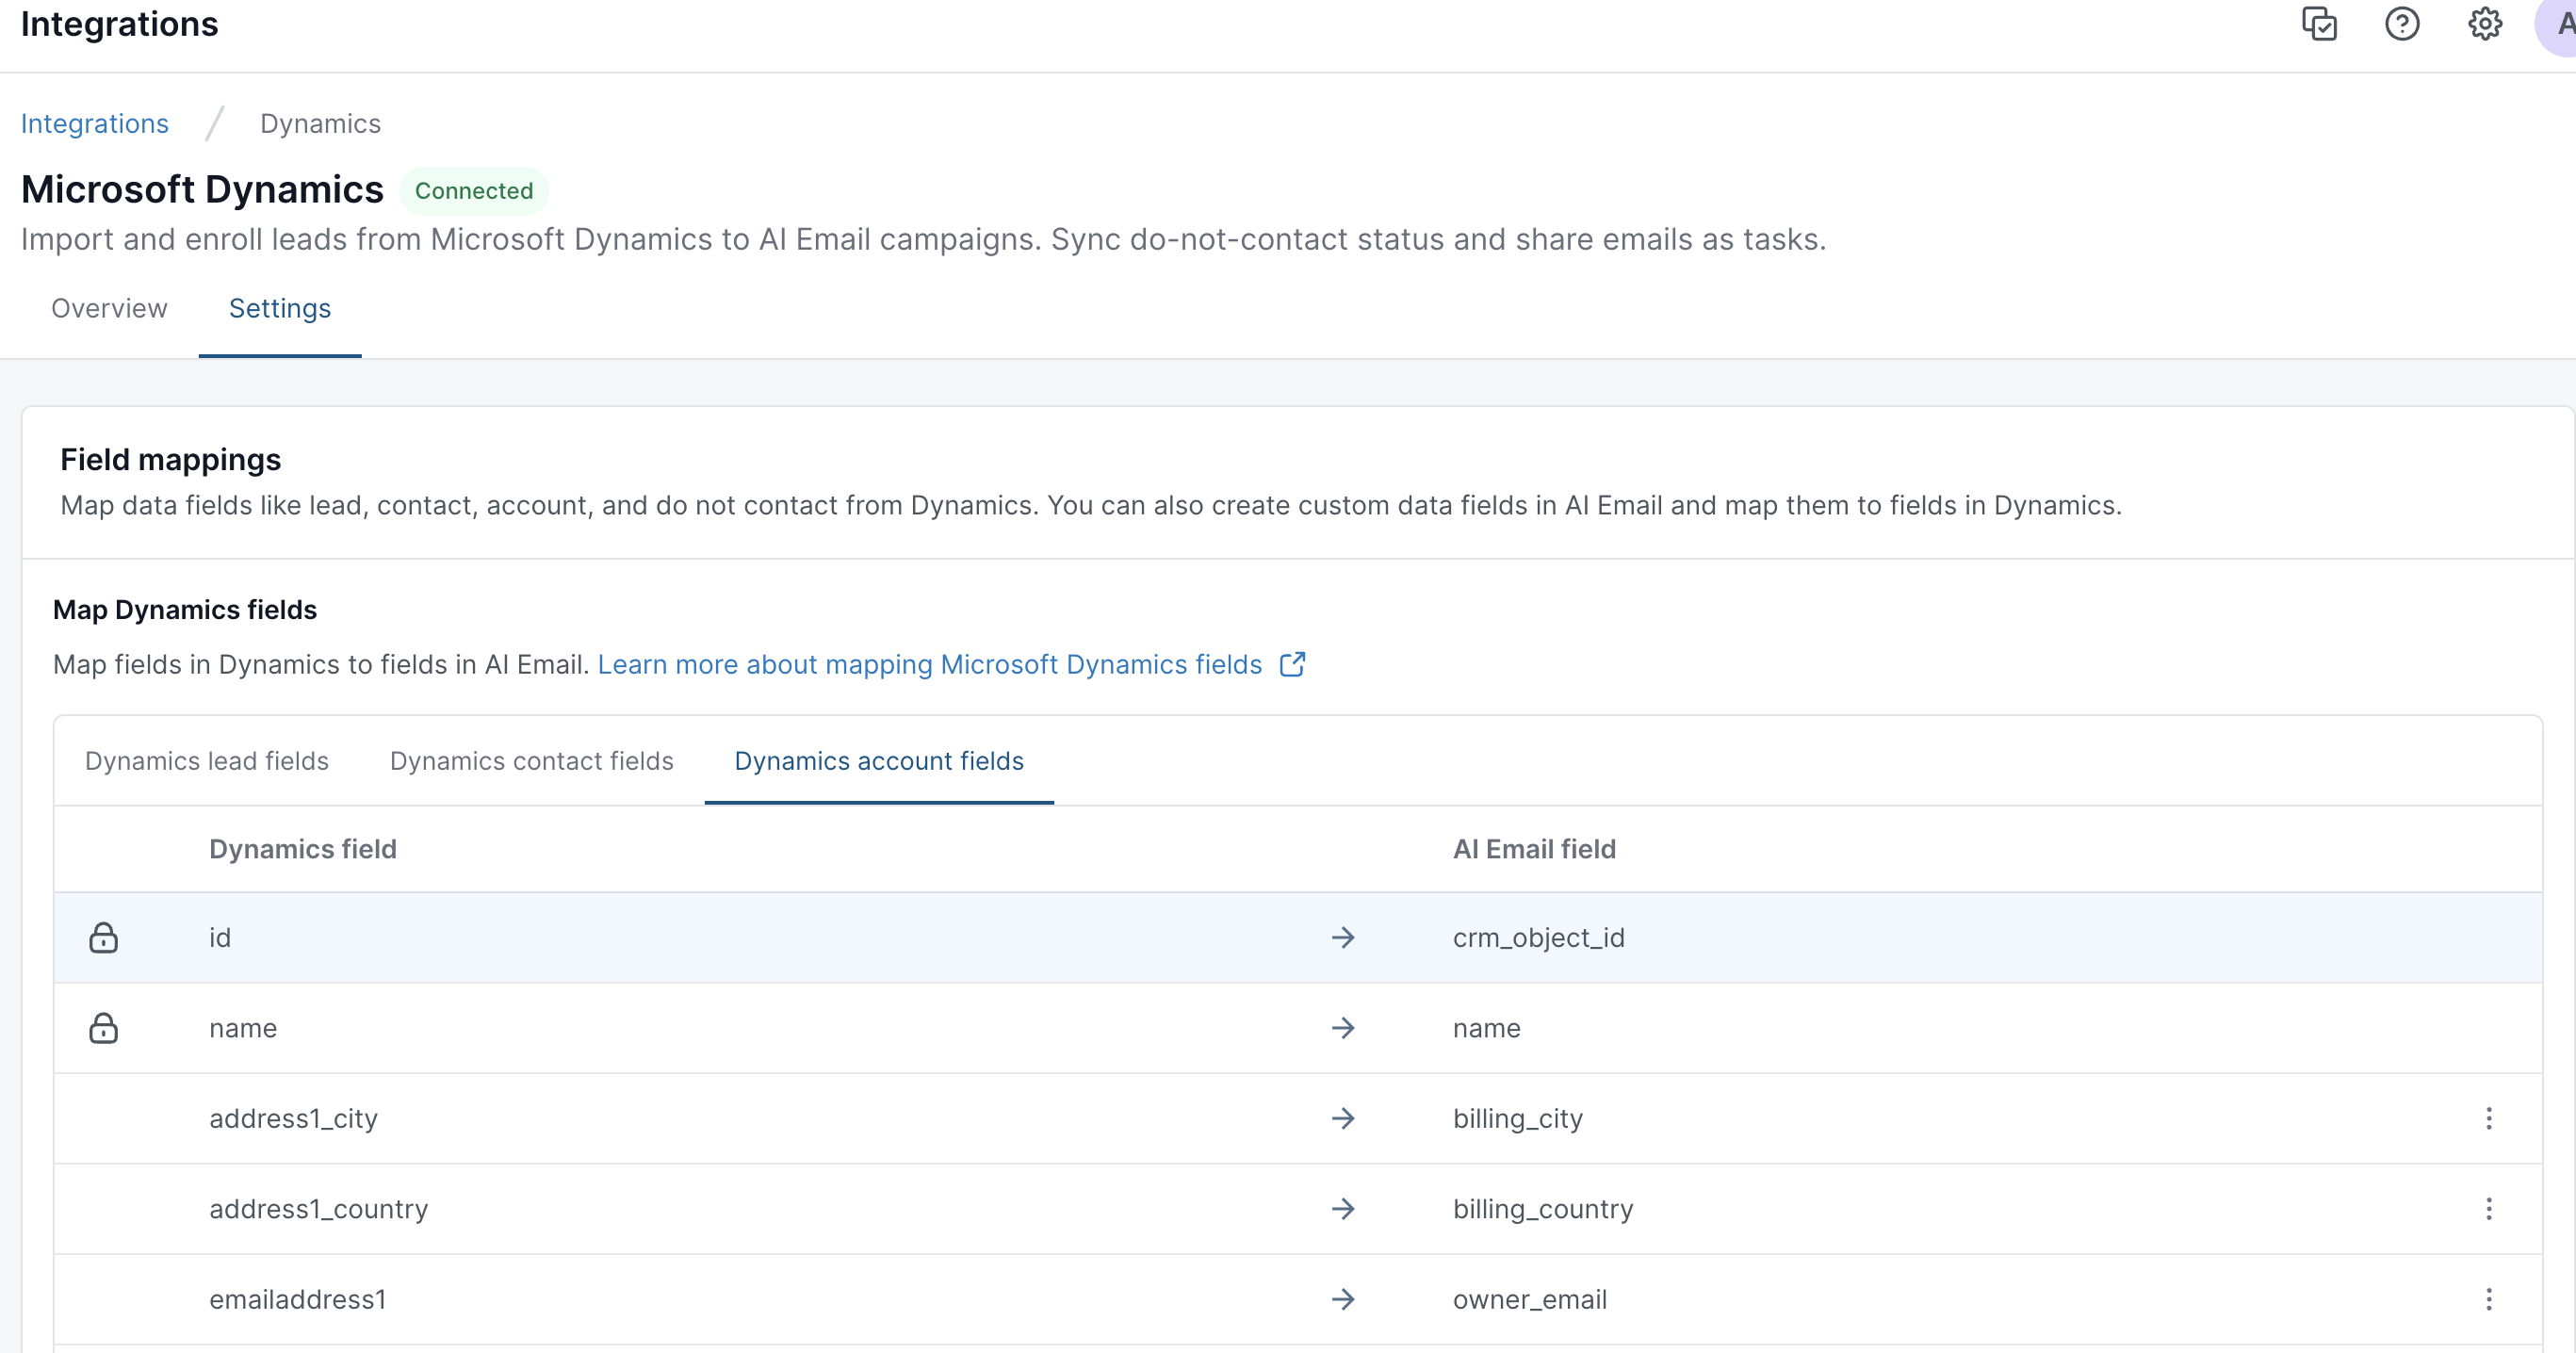Click the arrow icon in the id row

click(1343, 938)
